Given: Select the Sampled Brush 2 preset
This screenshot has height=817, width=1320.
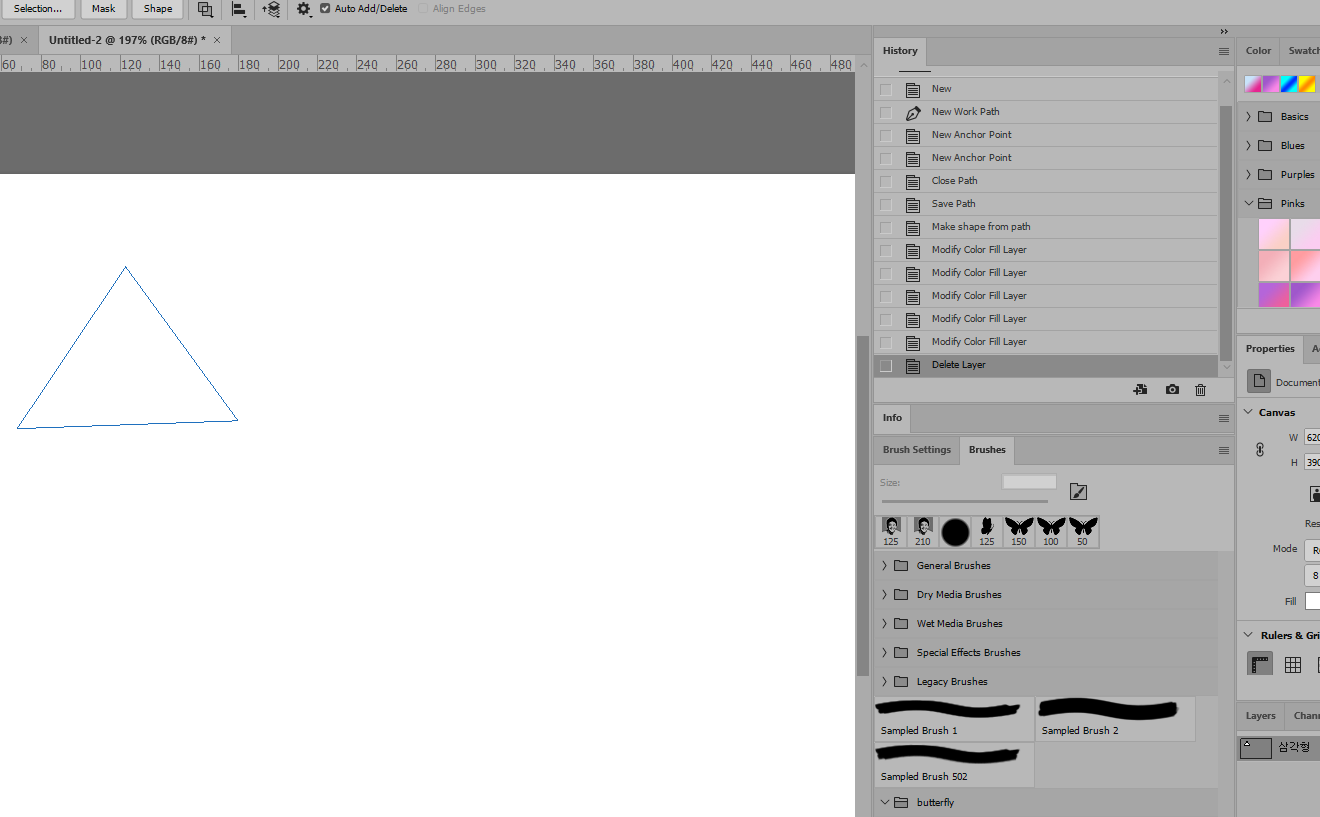Looking at the screenshot, I should pyautogui.click(x=1115, y=719).
